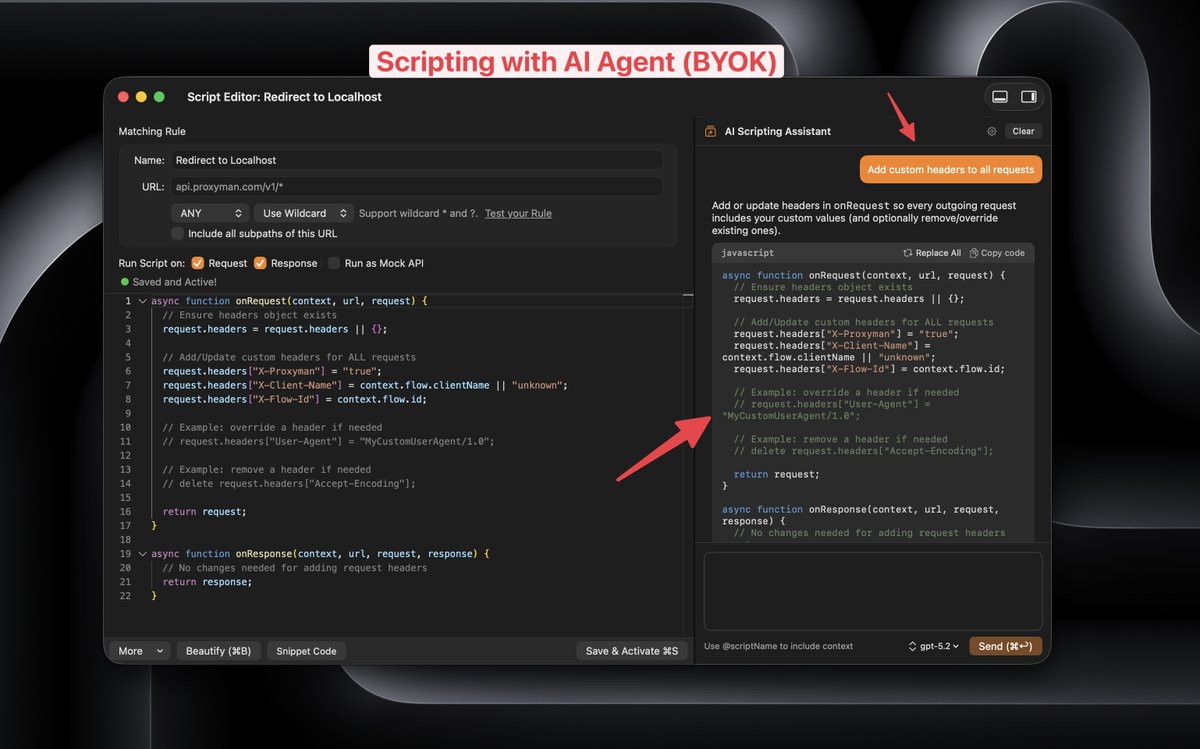Edit the rule Name field

416,160
